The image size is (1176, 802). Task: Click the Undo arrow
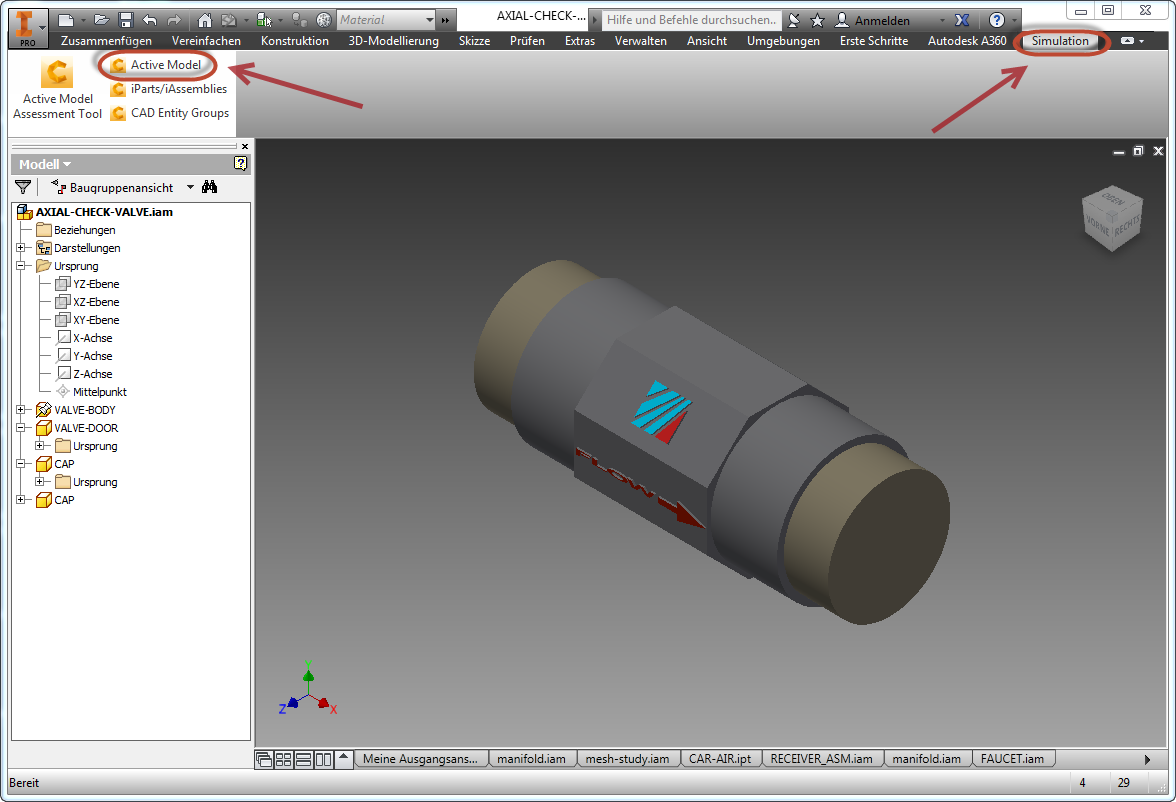click(x=150, y=20)
